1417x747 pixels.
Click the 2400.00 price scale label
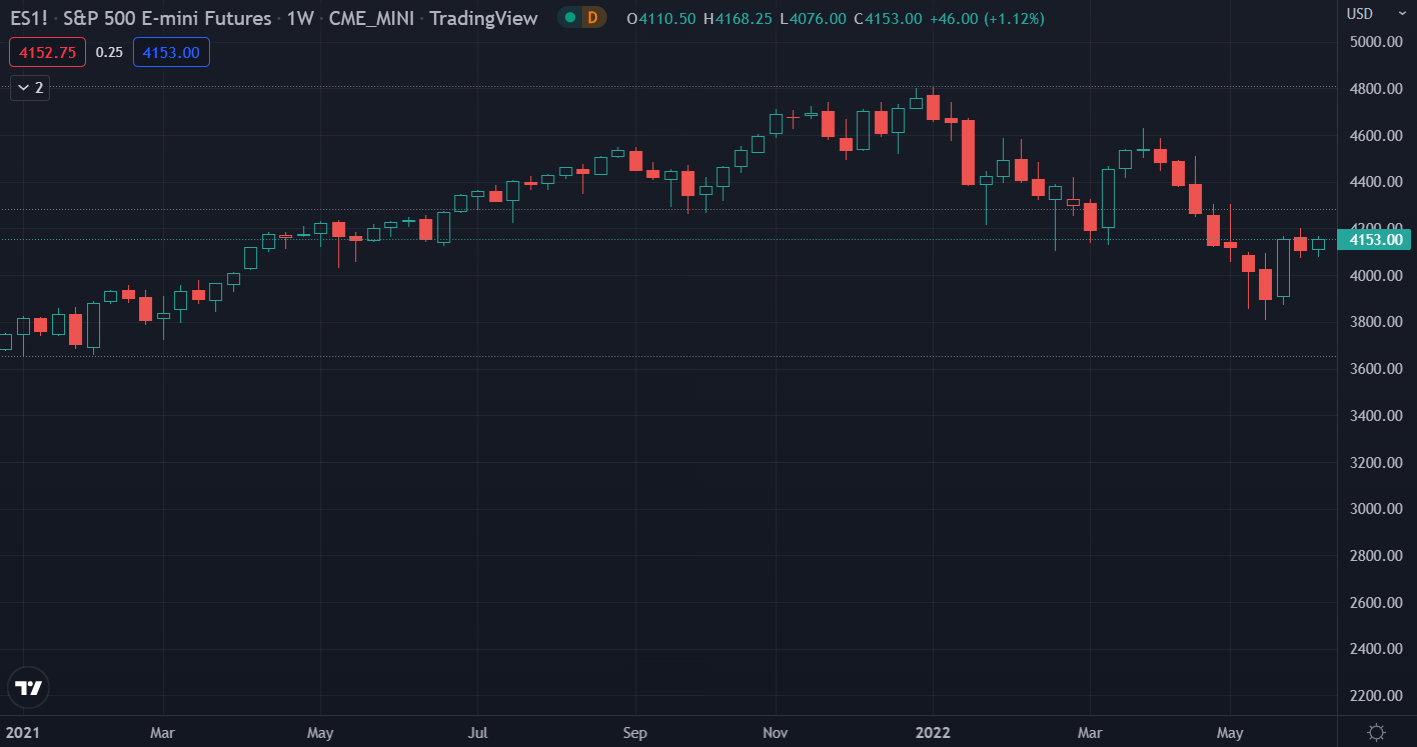1377,649
